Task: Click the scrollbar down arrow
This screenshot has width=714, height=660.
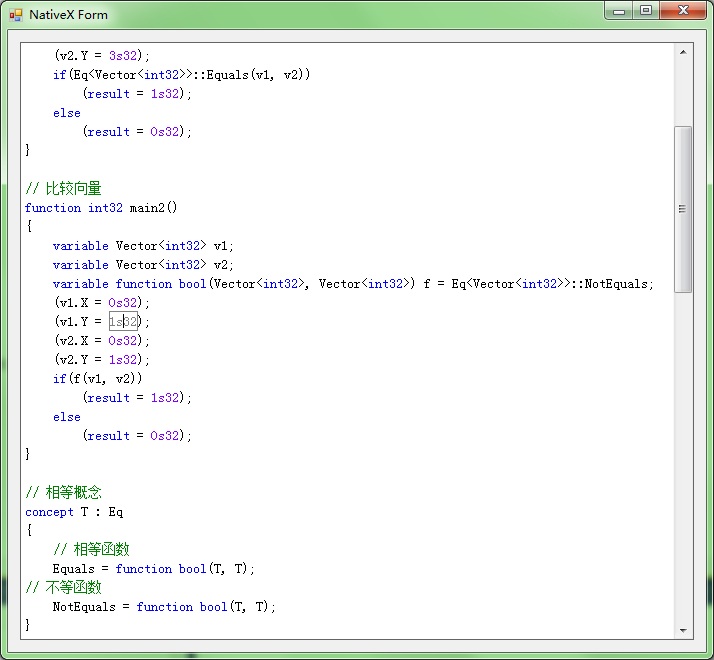Action: click(x=683, y=630)
